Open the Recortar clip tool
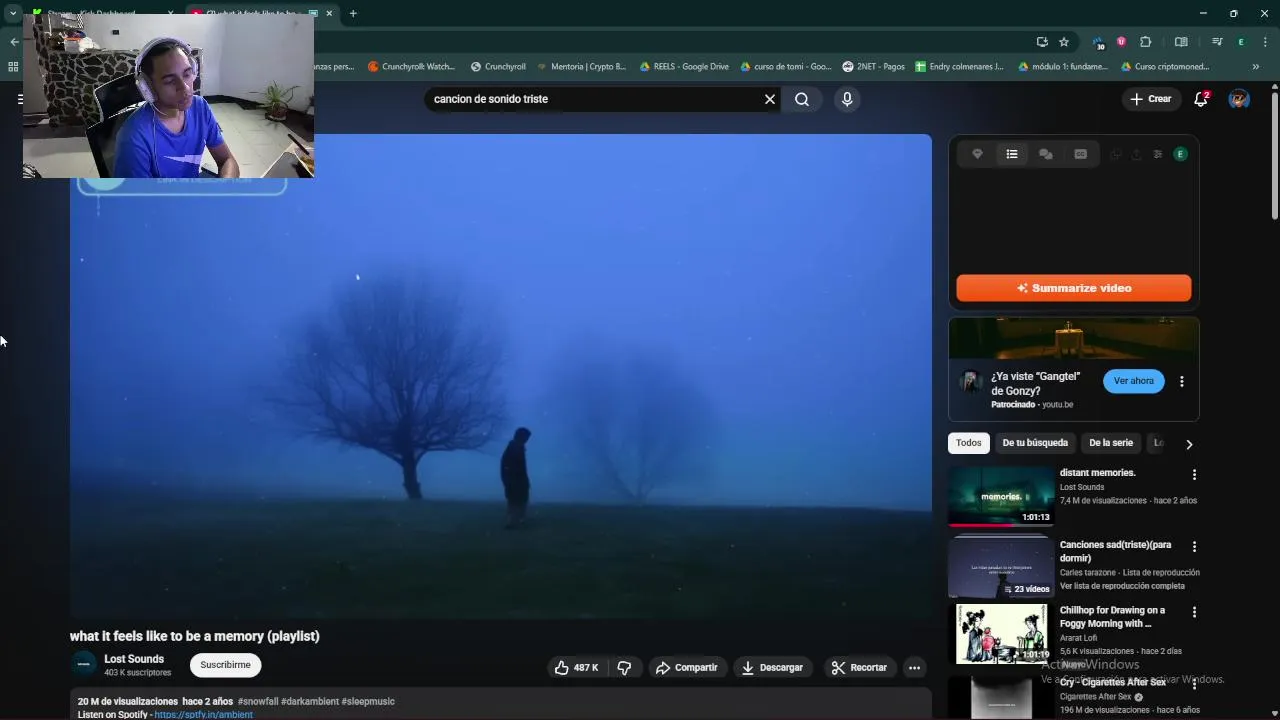Image resolution: width=1280 pixels, height=720 pixels. point(859,667)
